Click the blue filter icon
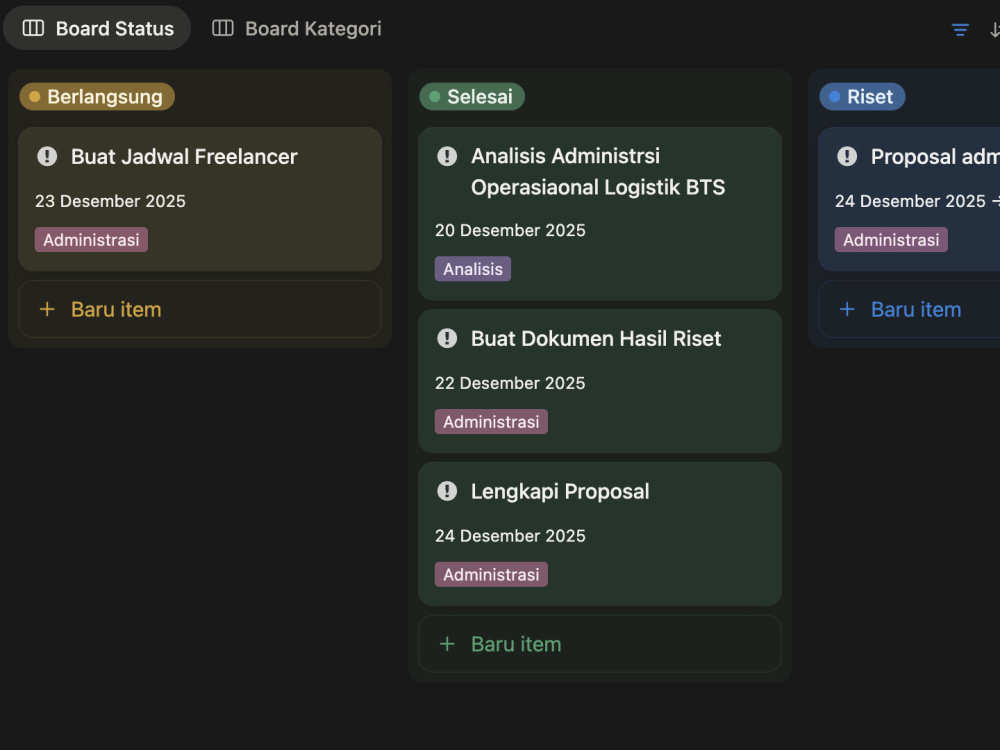1000x750 pixels. point(960,29)
